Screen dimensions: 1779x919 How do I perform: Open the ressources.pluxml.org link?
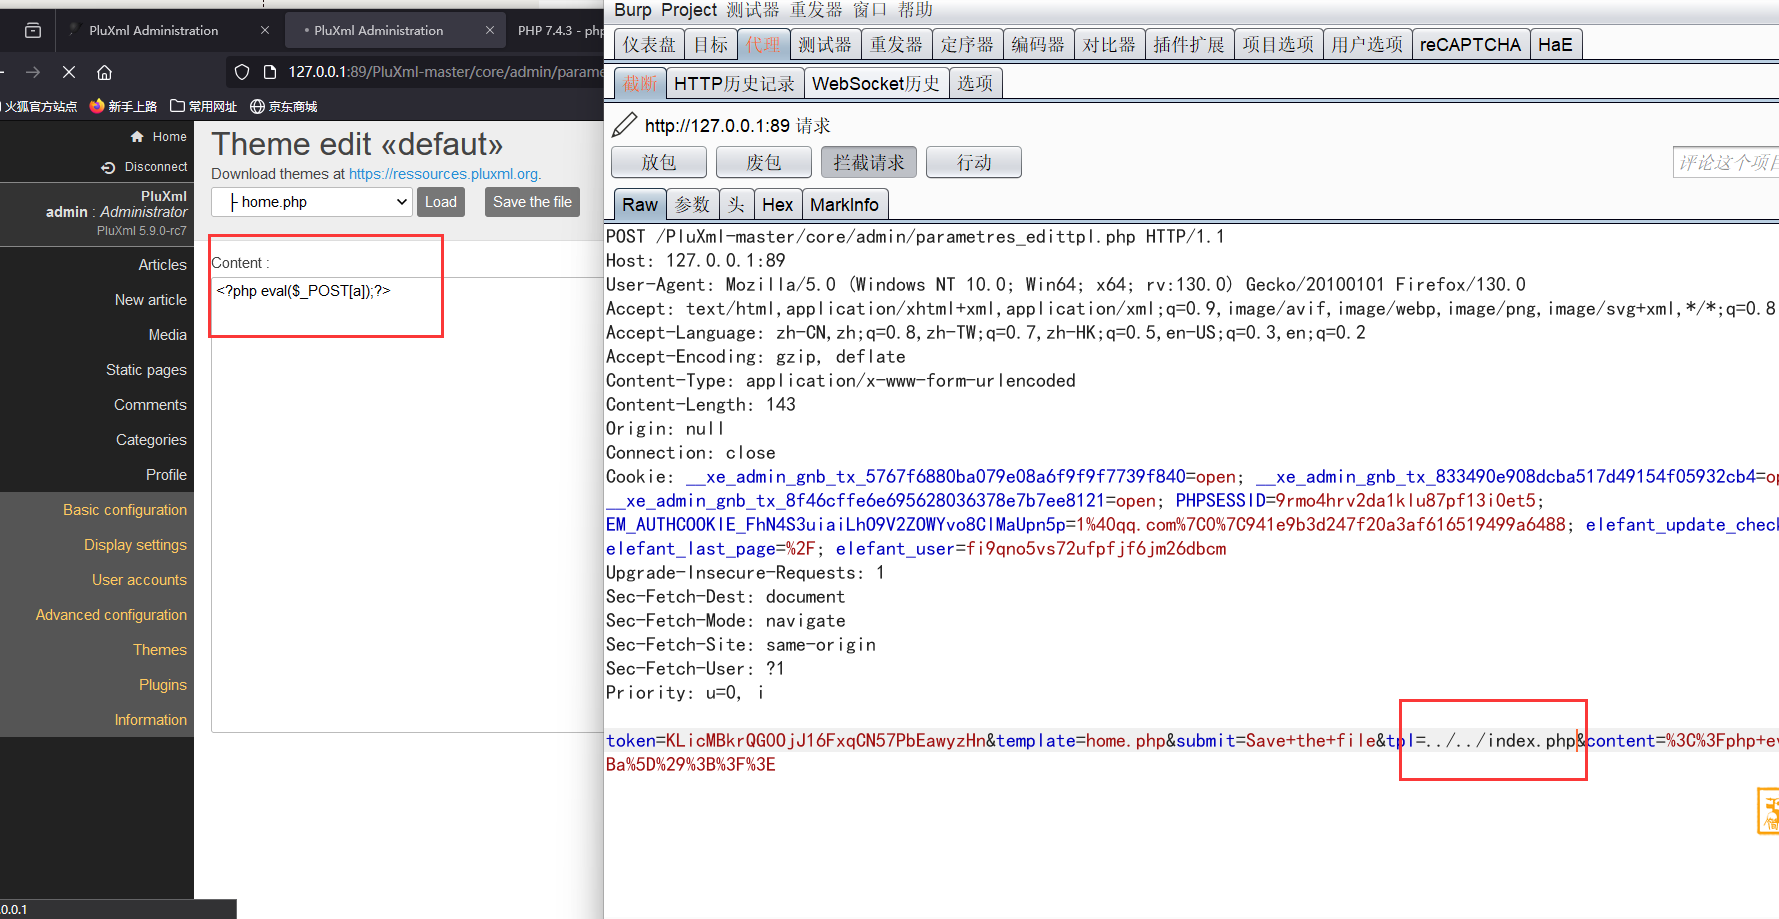pyautogui.click(x=443, y=174)
